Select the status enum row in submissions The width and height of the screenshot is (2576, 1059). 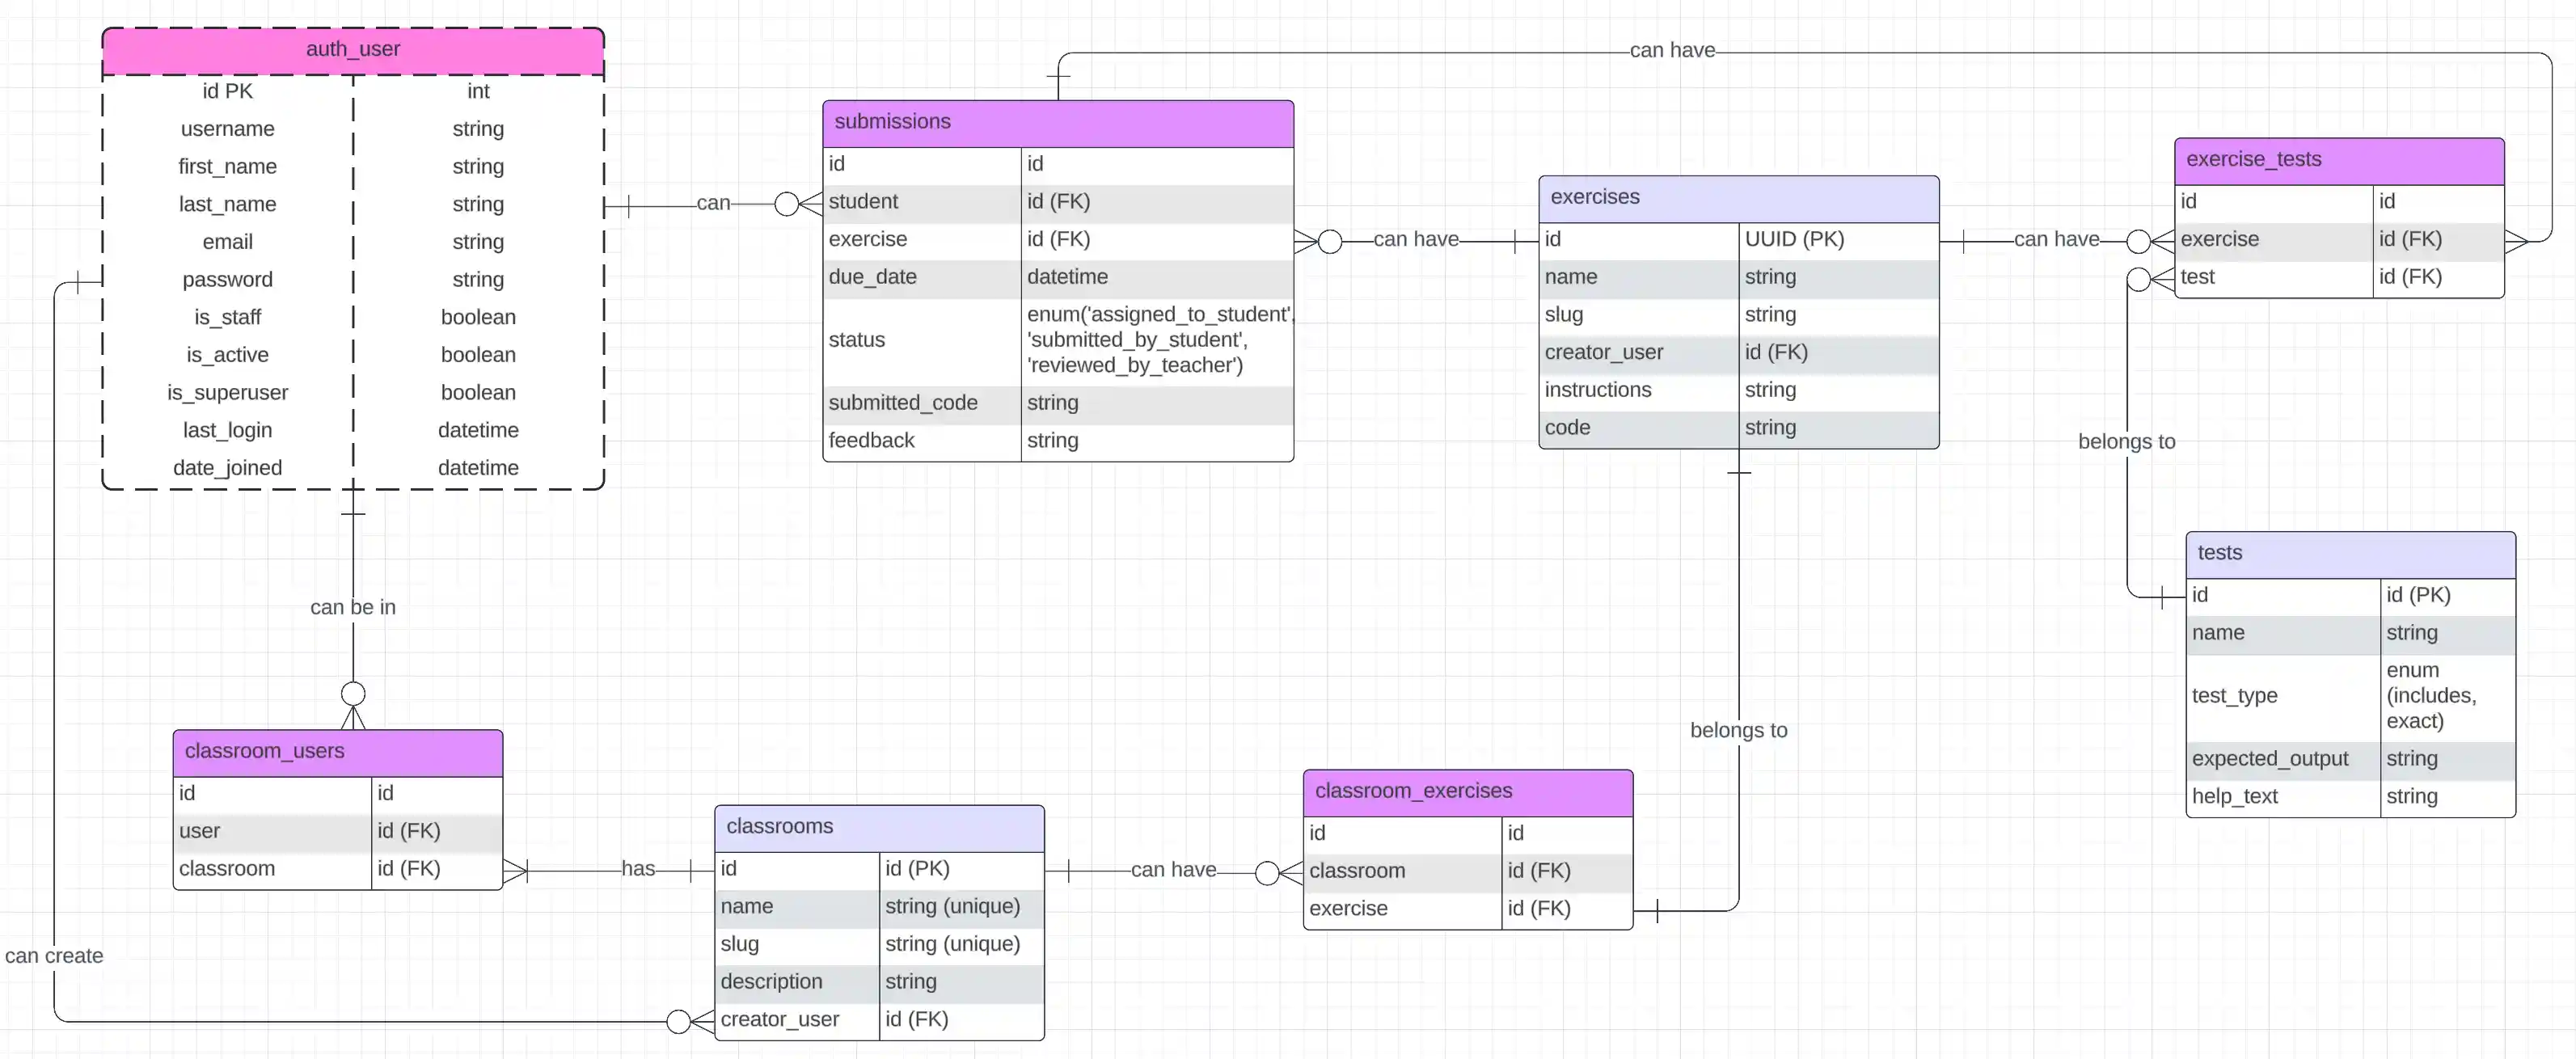point(1056,340)
